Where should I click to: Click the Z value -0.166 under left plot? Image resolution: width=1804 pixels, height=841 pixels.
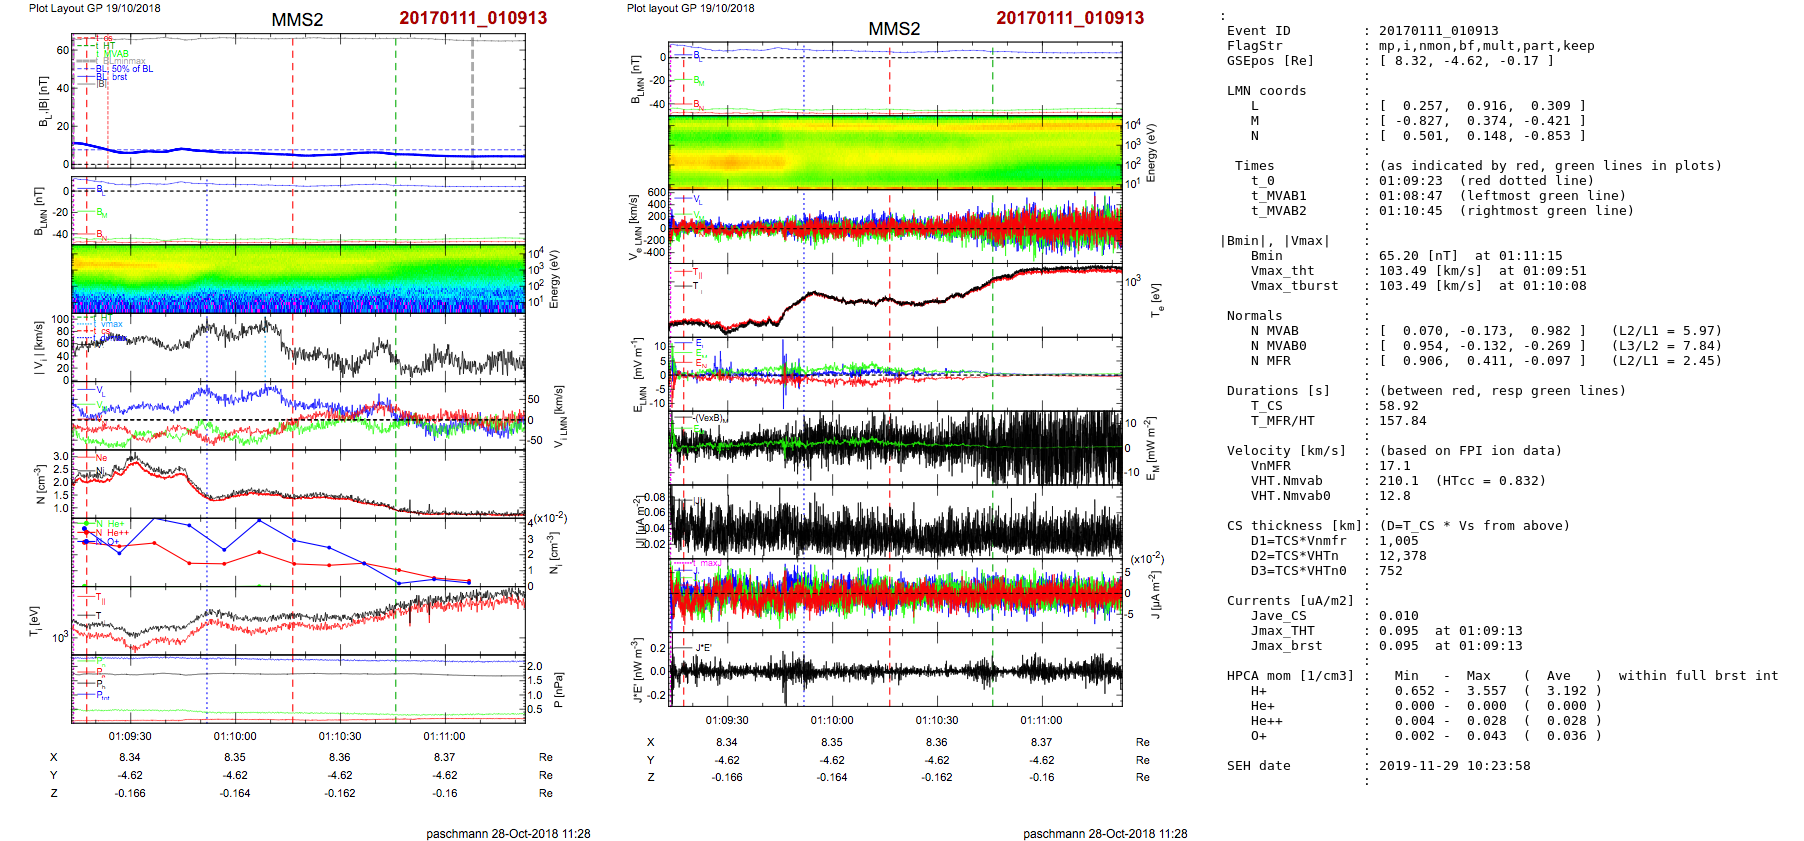point(130,793)
